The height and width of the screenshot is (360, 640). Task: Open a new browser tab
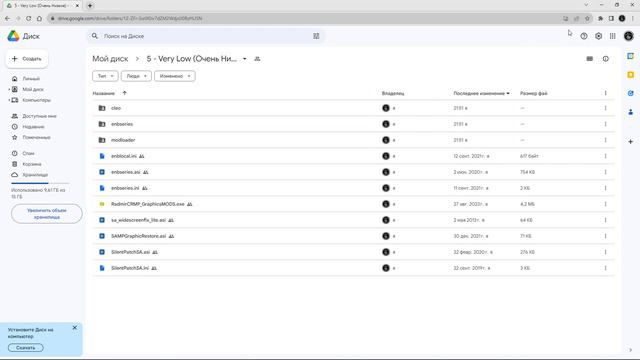[90, 6]
